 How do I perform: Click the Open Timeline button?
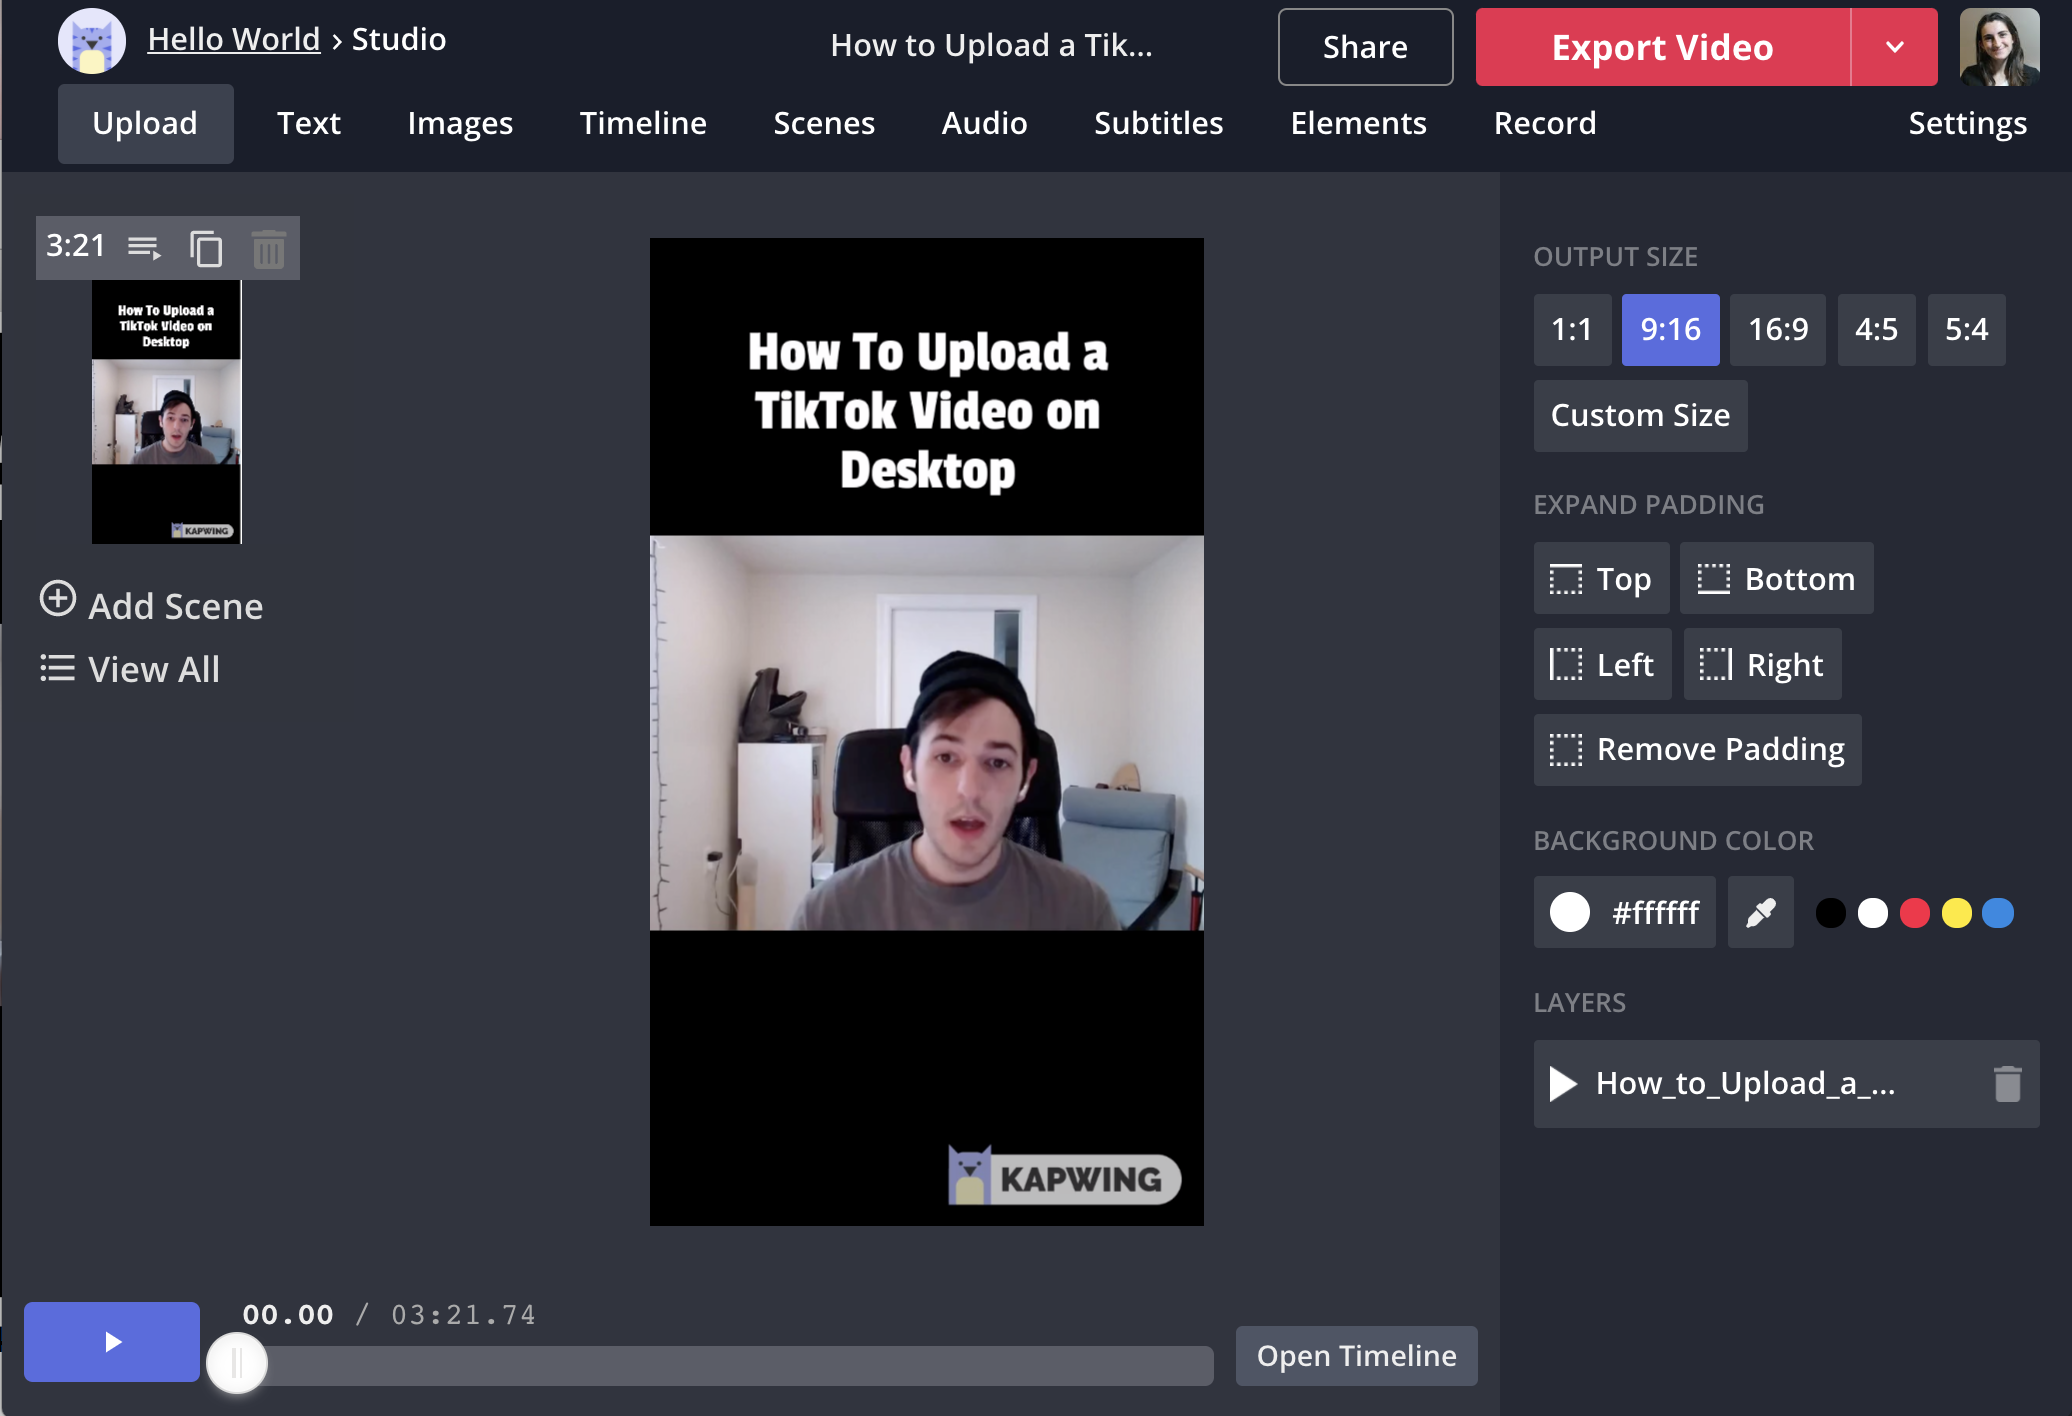pos(1356,1355)
